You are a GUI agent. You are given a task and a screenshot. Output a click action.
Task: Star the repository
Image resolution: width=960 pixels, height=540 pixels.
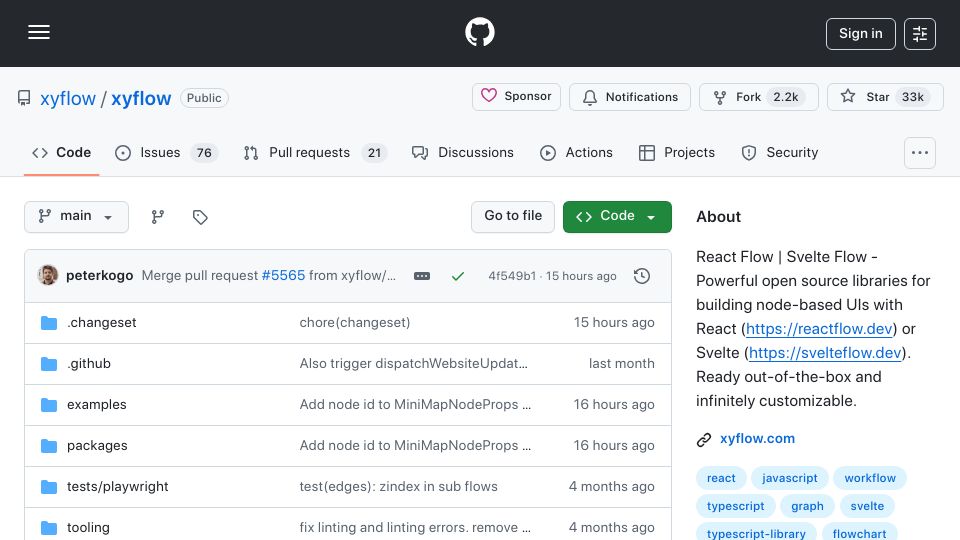pos(885,97)
